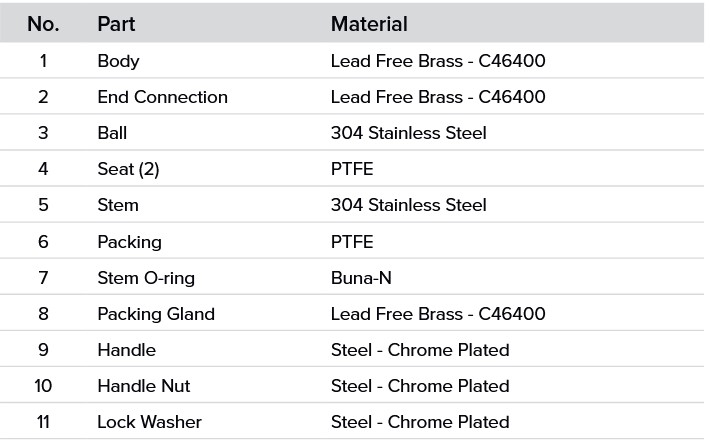Select the 'End Connection' part cell

tap(162, 97)
